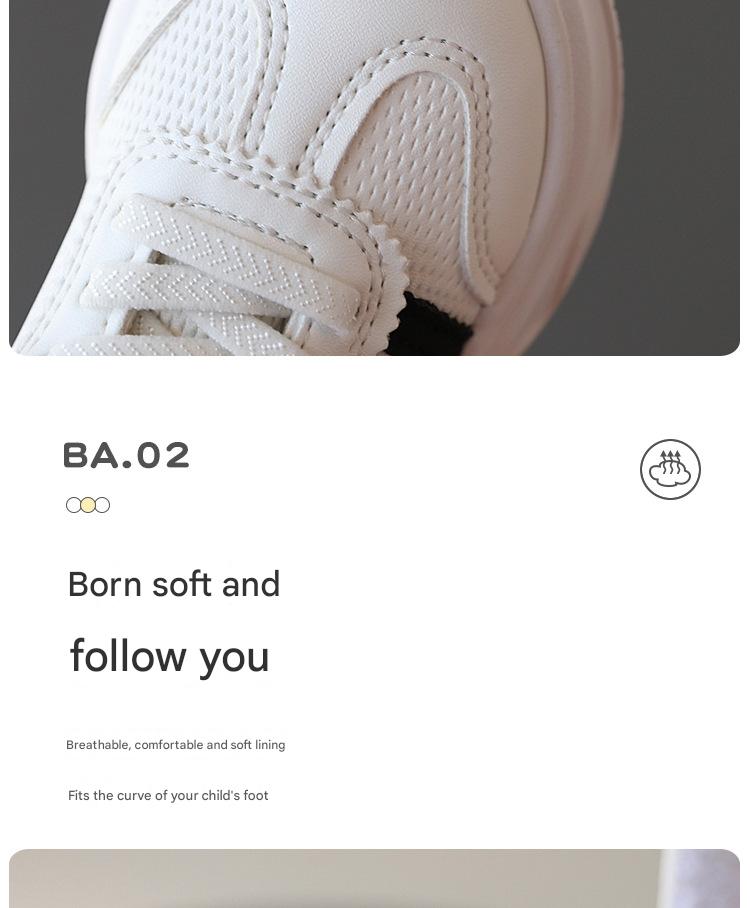Image resolution: width=750 pixels, height=908 pixels.
Task: Click the "Born soft and" headline
Action: (x=174, y=584)
